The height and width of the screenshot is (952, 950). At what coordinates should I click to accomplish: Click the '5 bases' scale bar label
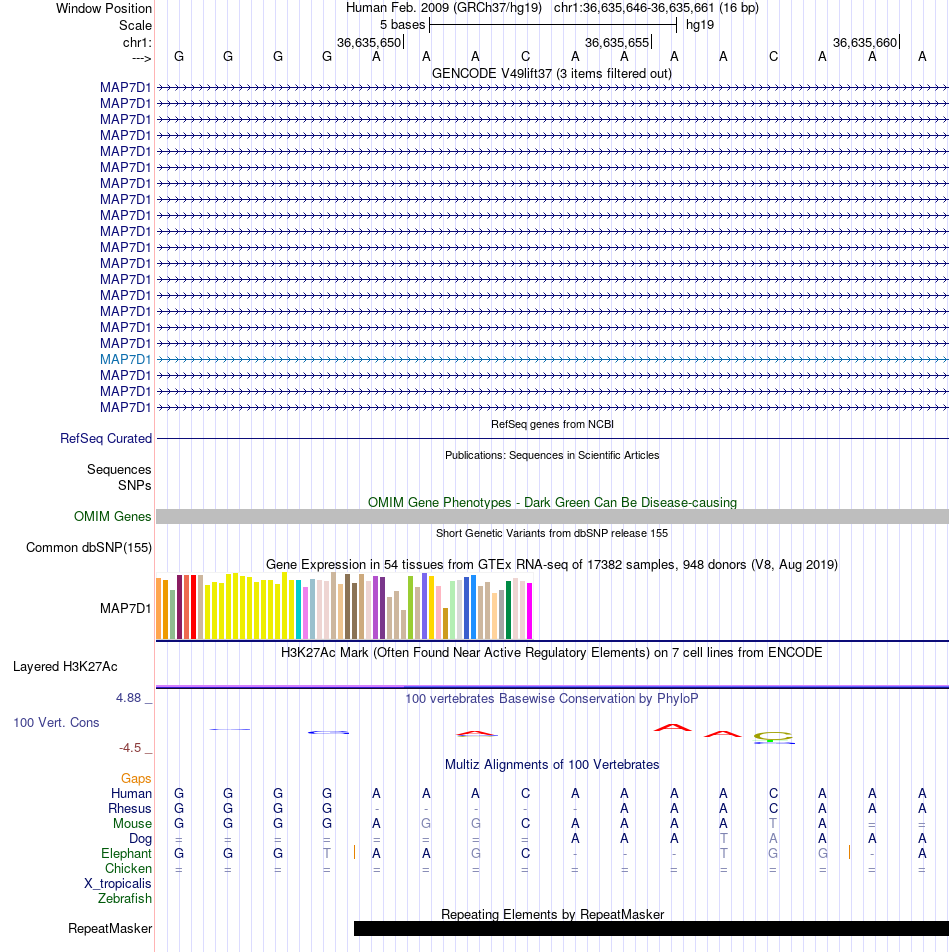(402, 25)
